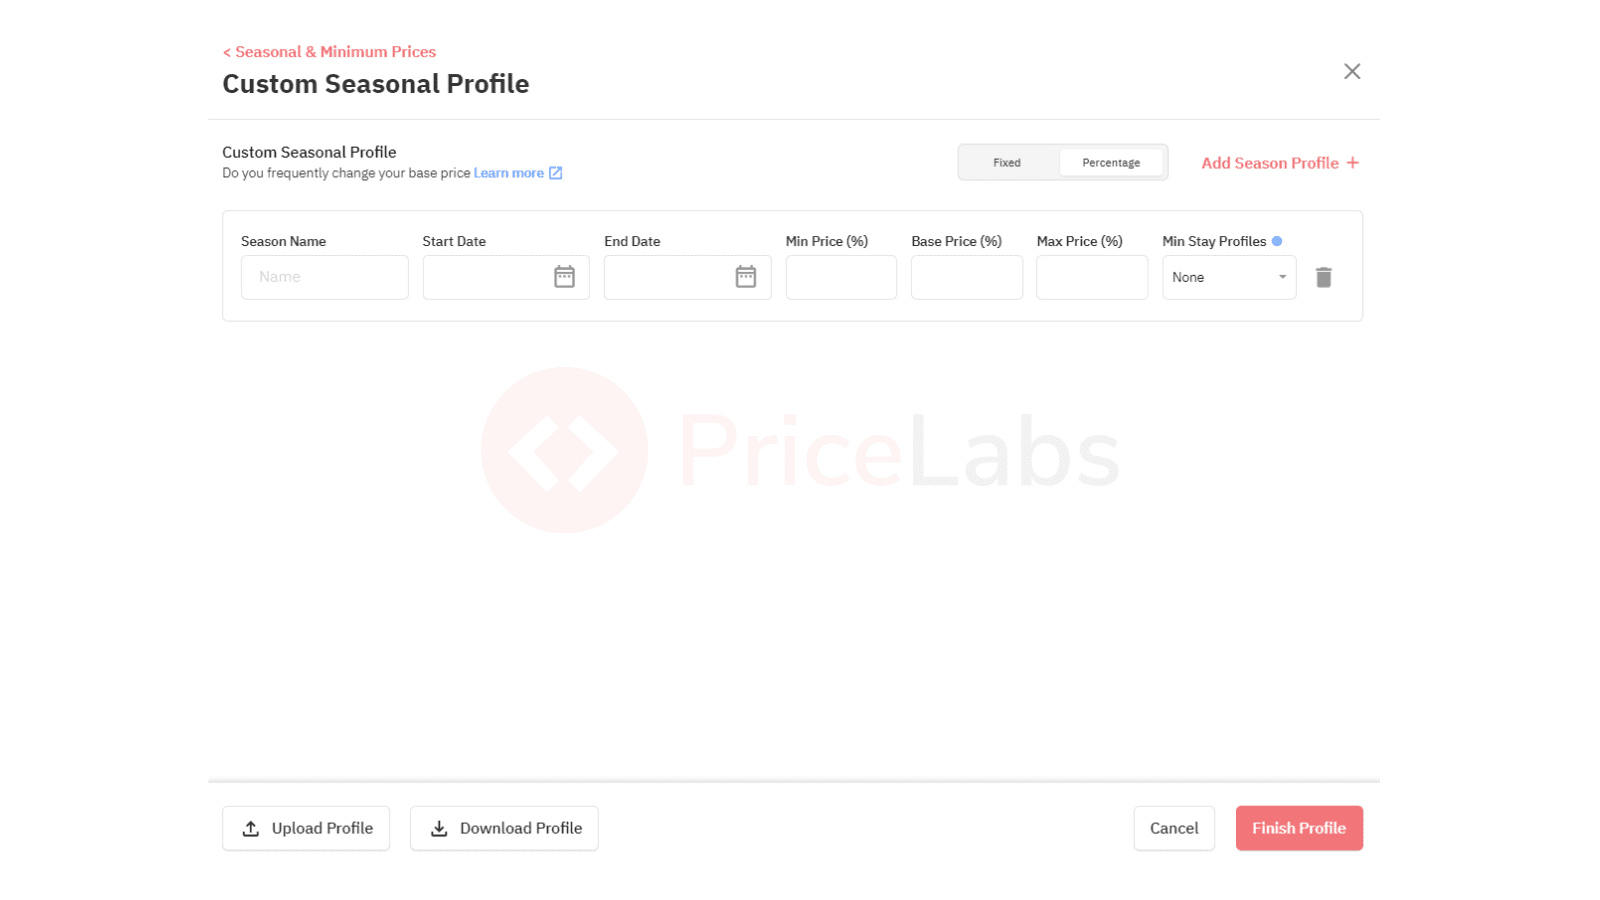
Task: Click Cancel to discard changes
Action: 1173,828
